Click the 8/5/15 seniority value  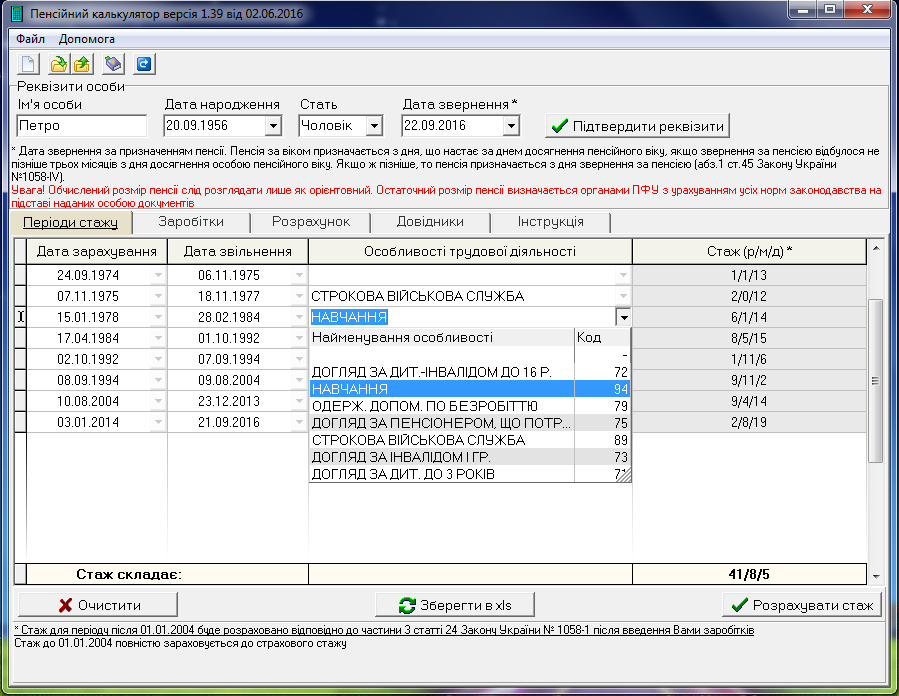(x=749, y=338)
